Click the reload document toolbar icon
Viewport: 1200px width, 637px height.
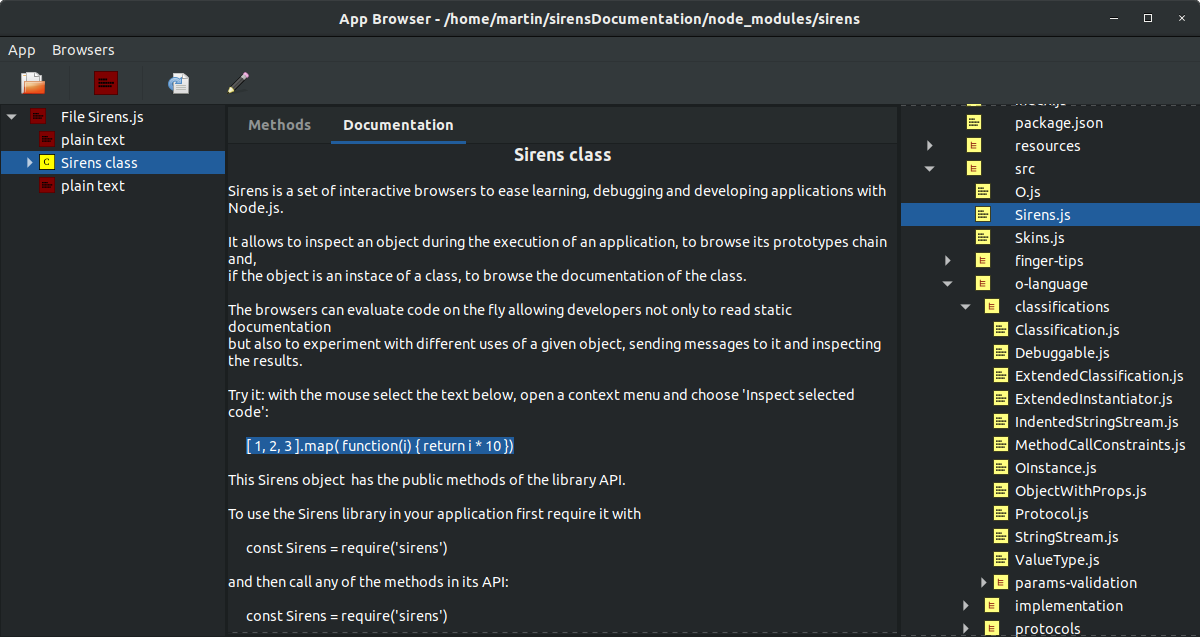[179, 83]
